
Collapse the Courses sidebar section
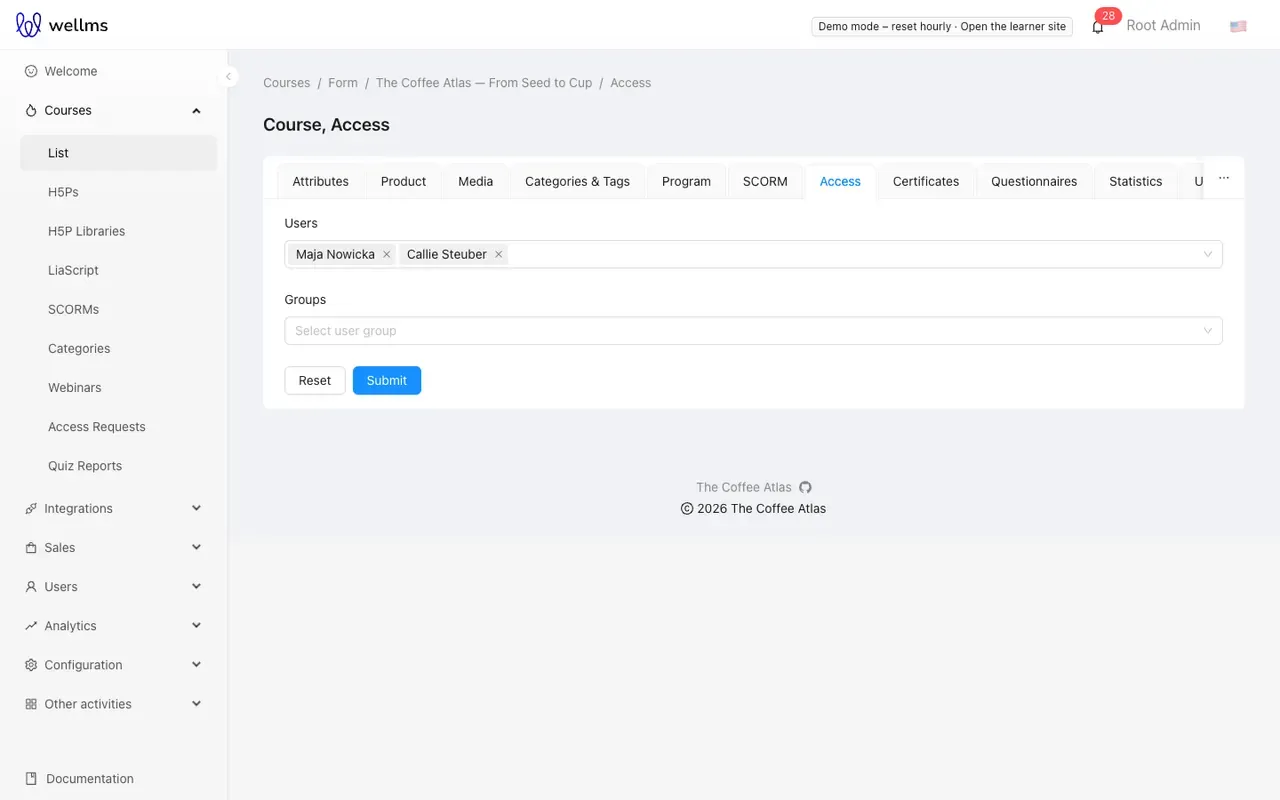tap(196, 110)
